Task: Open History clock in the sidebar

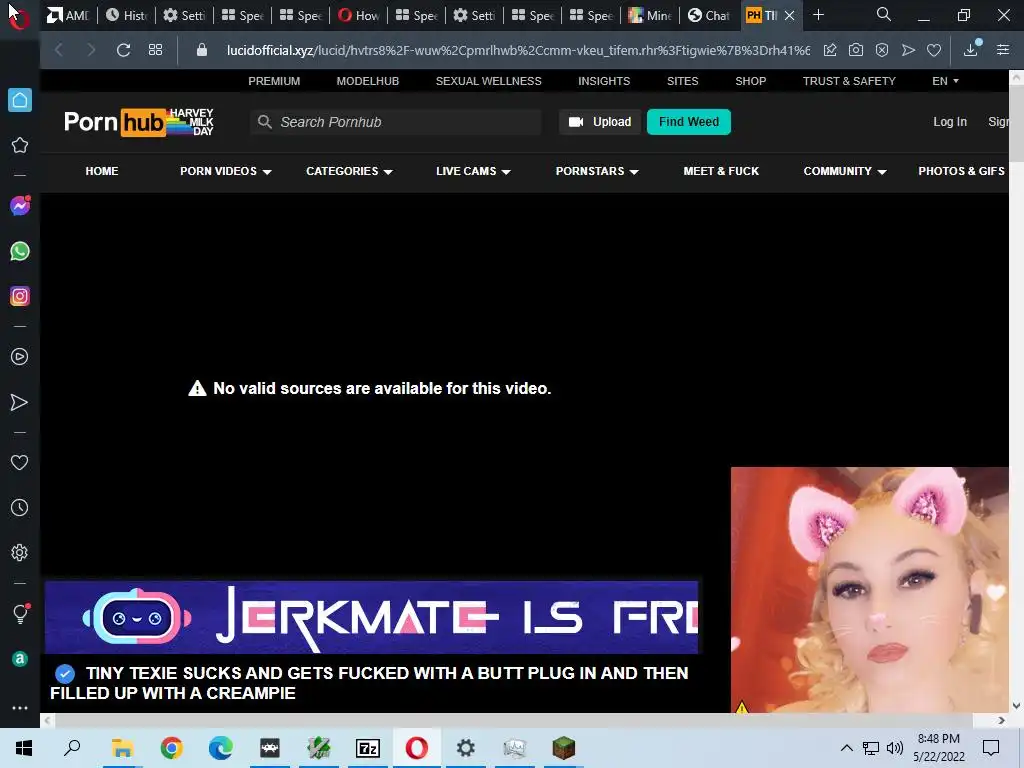Action: click(x=20, y=507)
